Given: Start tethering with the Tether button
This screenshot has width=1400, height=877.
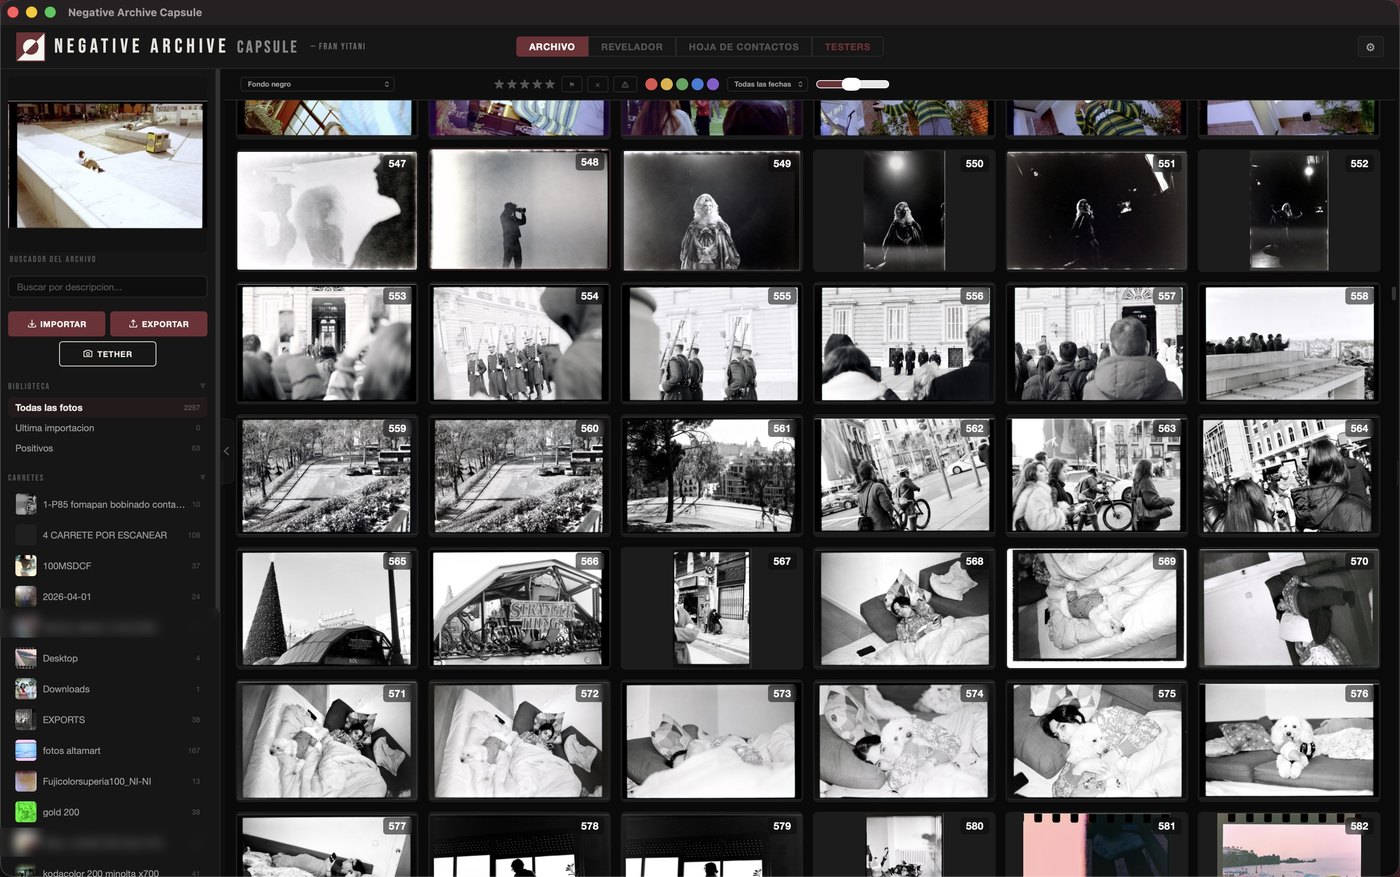Looking at the screenshot, I should click(x=108, y=354).
